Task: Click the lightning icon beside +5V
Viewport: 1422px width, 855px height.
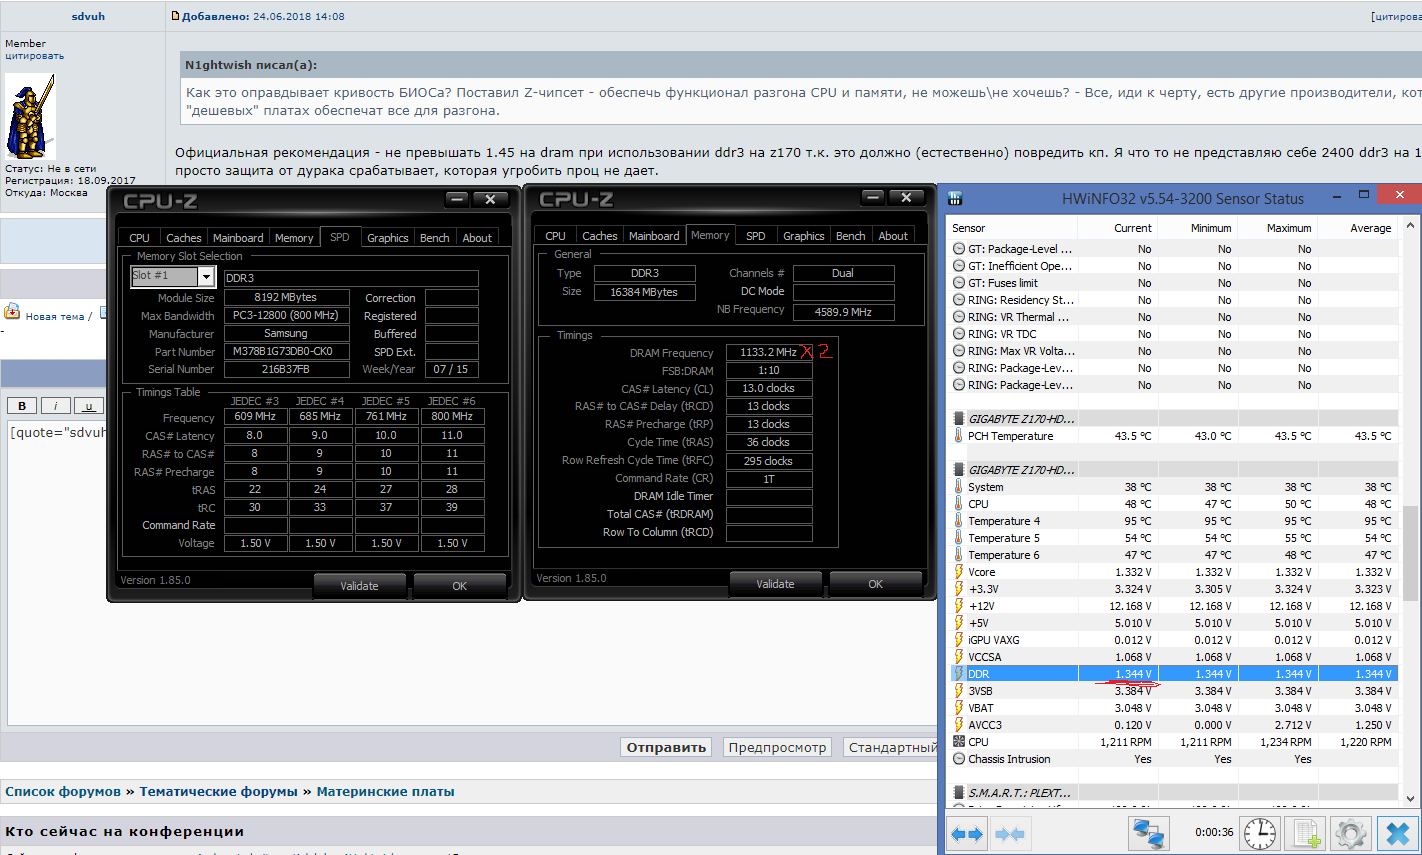Action: click(x=959, y=623)
